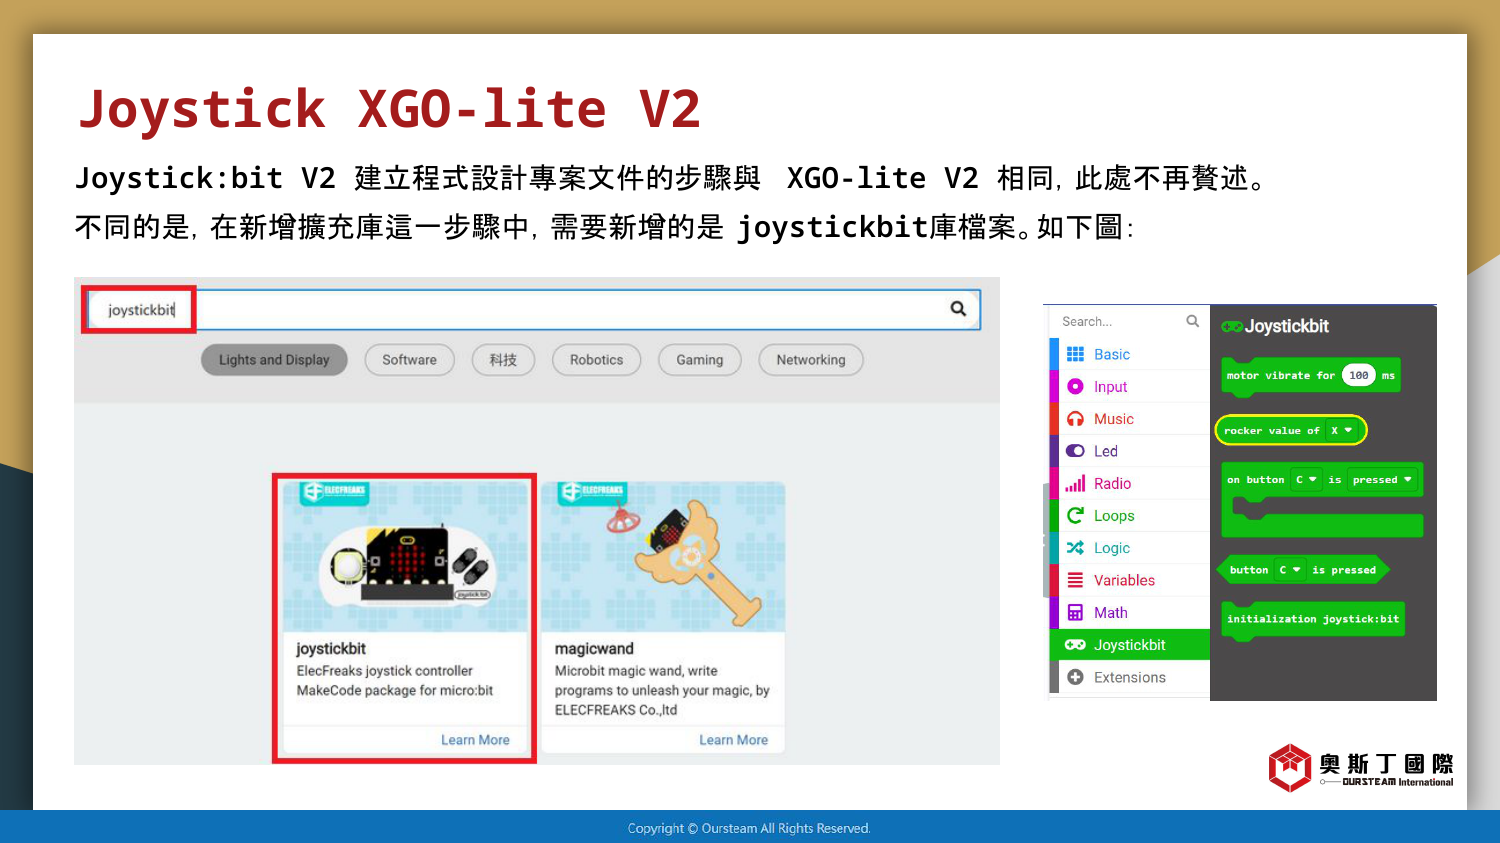Select the Gaming filter tag
The image size is (1500, 843).
coord(699,360)
